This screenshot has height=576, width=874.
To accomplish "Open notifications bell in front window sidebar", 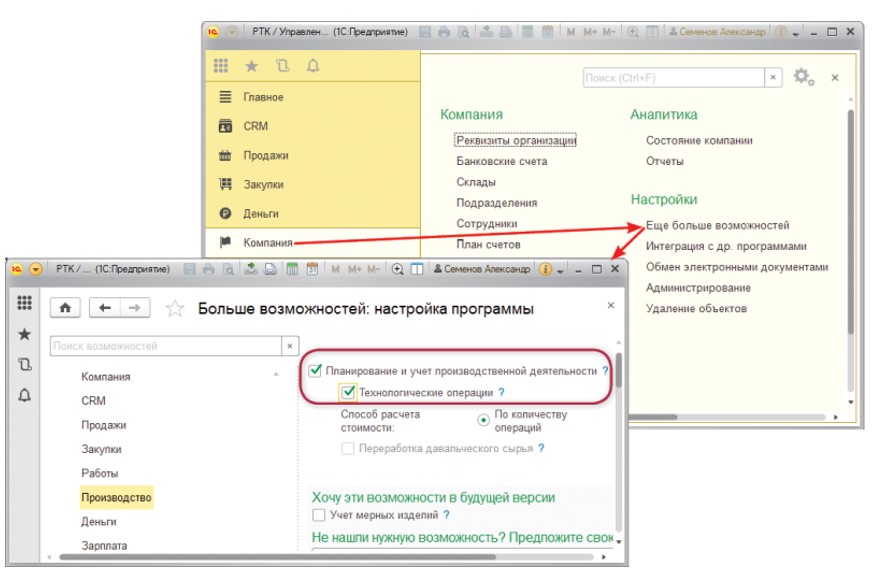I will 25,395.
